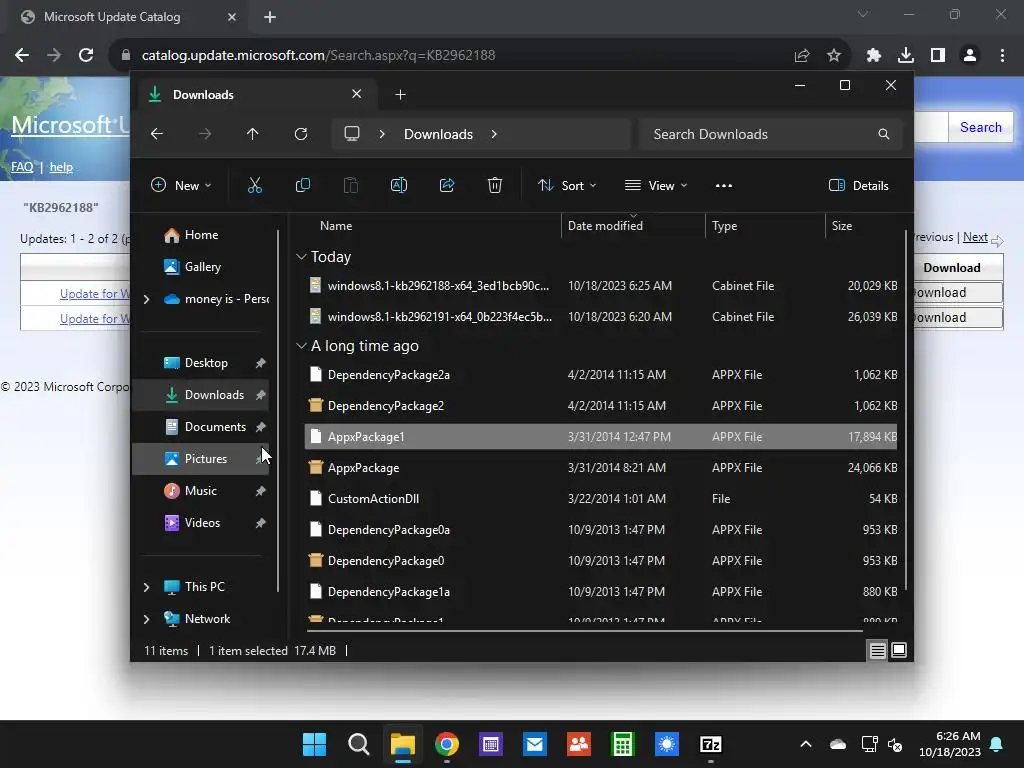Go back in File Explorer

pyautogui.click(x=157, y=134)
